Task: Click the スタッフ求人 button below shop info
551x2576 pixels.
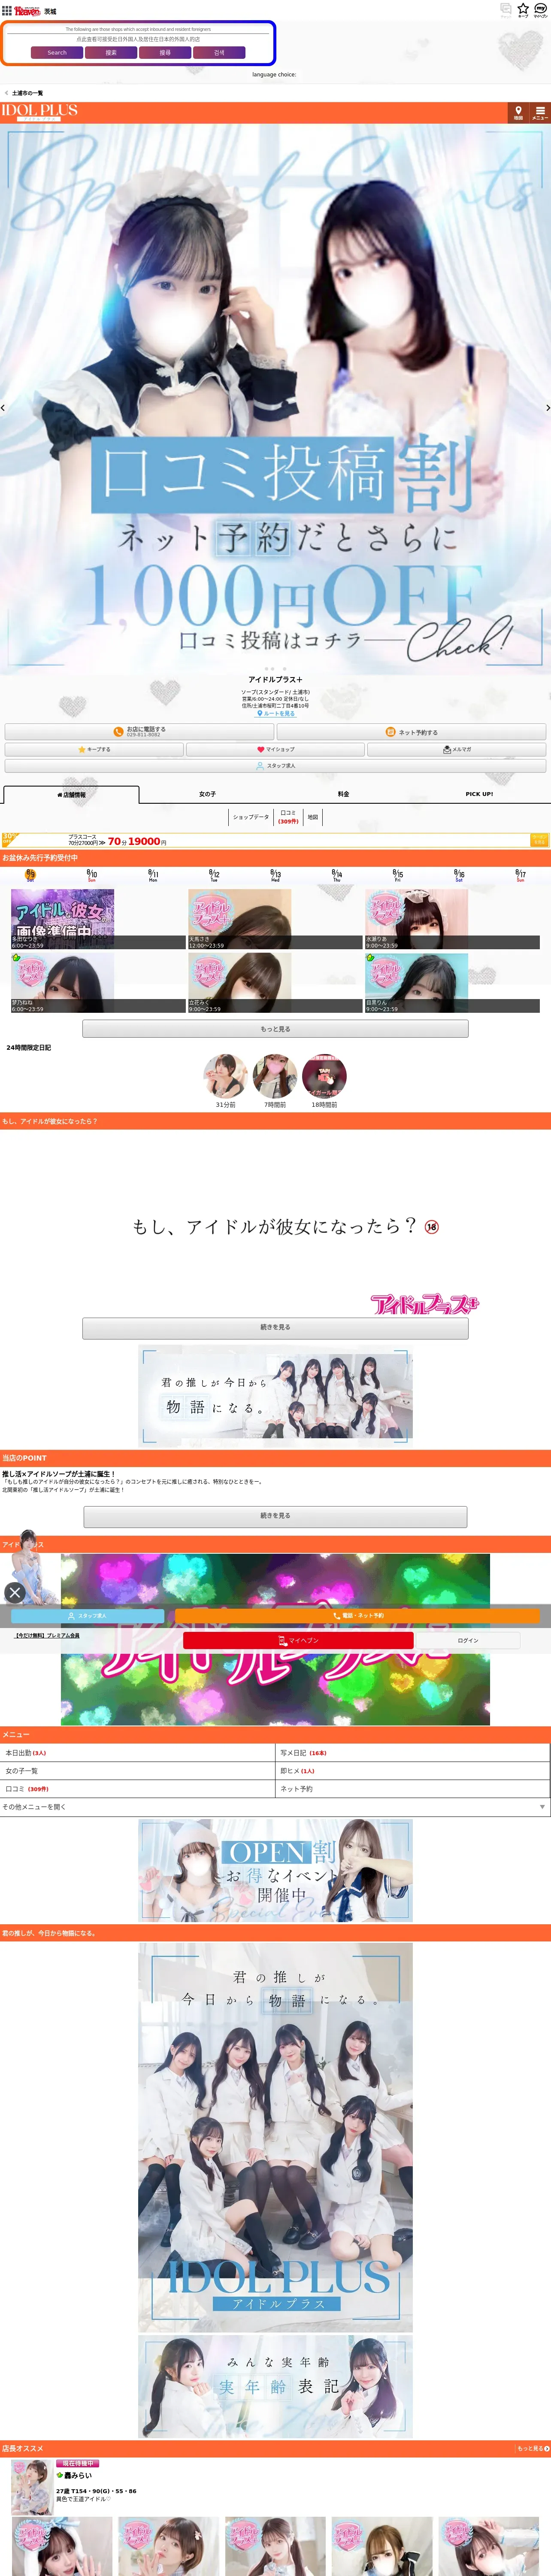Action: click(275, 766)
